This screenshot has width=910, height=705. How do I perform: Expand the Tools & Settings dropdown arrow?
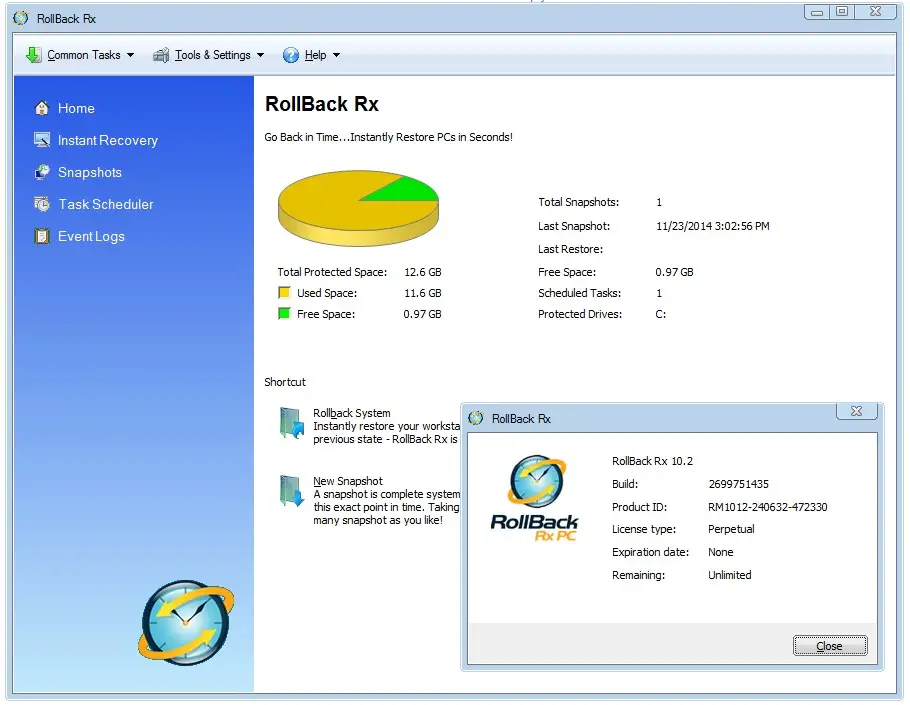point(261,55)
